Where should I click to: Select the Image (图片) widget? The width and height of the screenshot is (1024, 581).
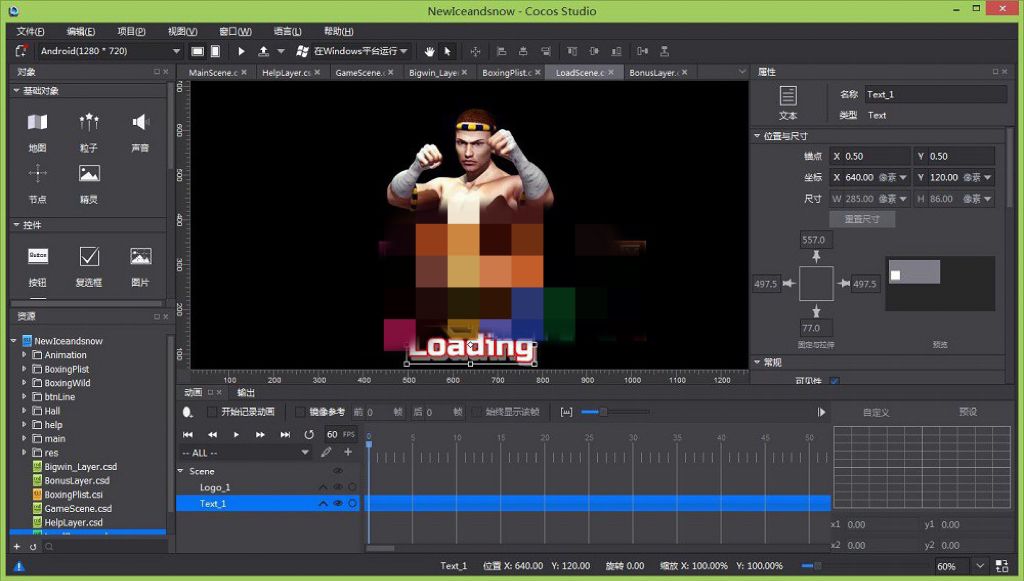[x=140, y=267]
